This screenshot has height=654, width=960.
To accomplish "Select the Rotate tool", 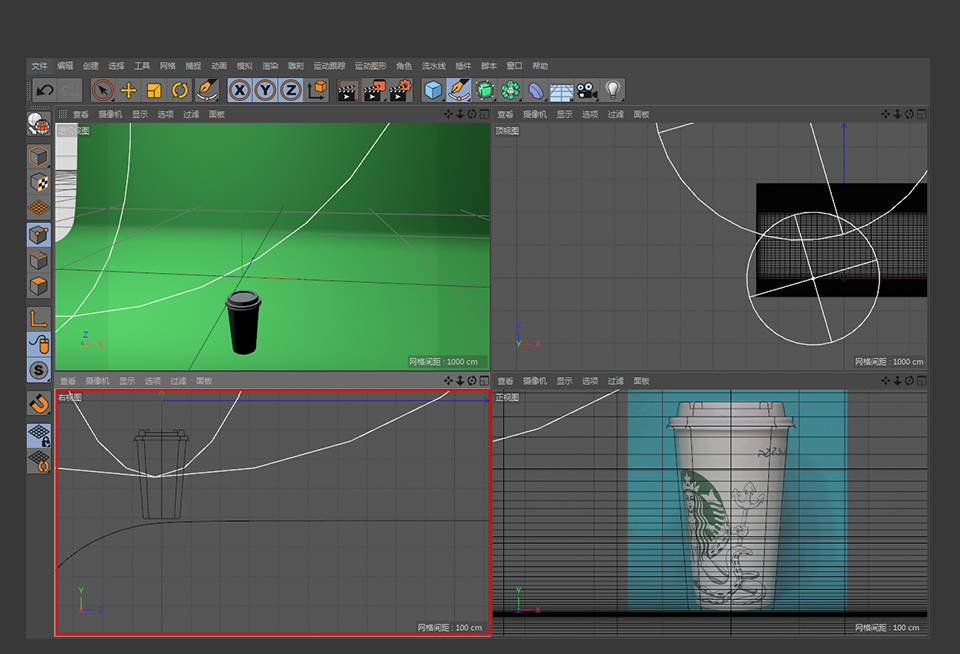I will pyautogui.click(x=180, y=90).
